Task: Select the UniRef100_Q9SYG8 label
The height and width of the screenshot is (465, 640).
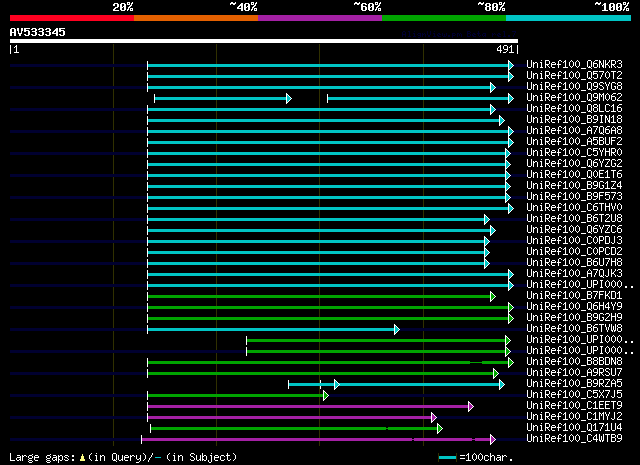Action: click(x=574, y=87)
